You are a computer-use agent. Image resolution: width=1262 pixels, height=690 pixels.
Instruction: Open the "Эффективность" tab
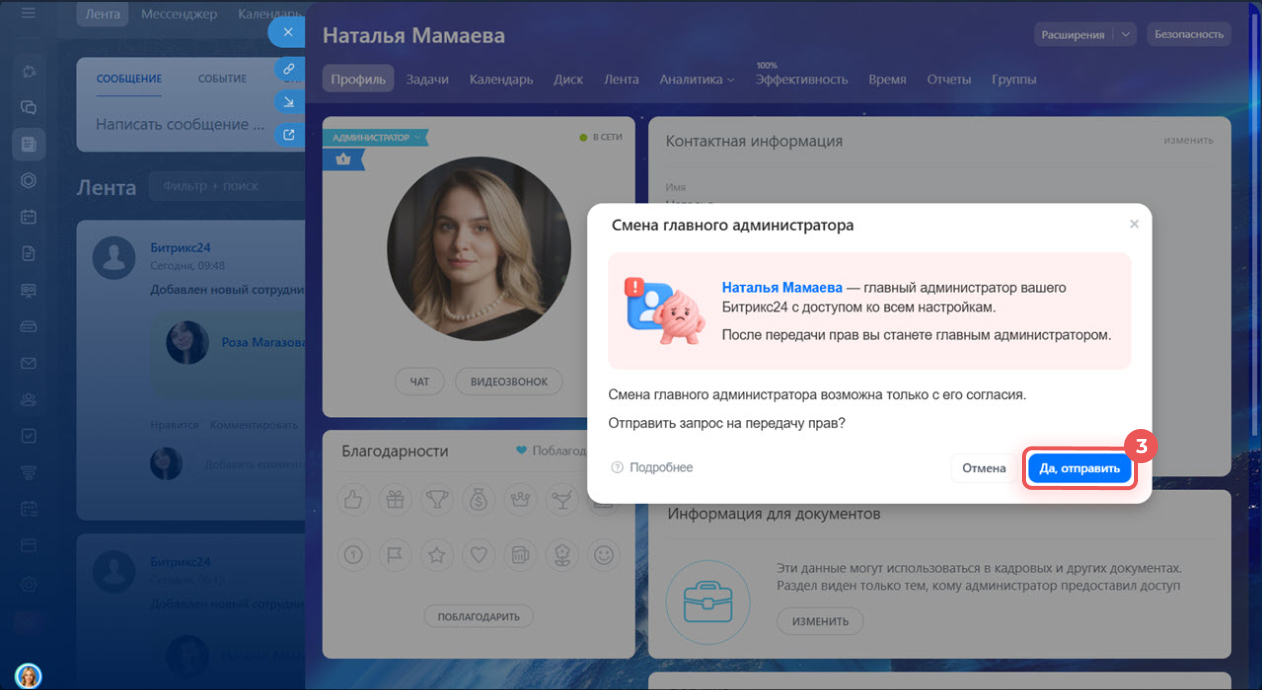[801, 80]
